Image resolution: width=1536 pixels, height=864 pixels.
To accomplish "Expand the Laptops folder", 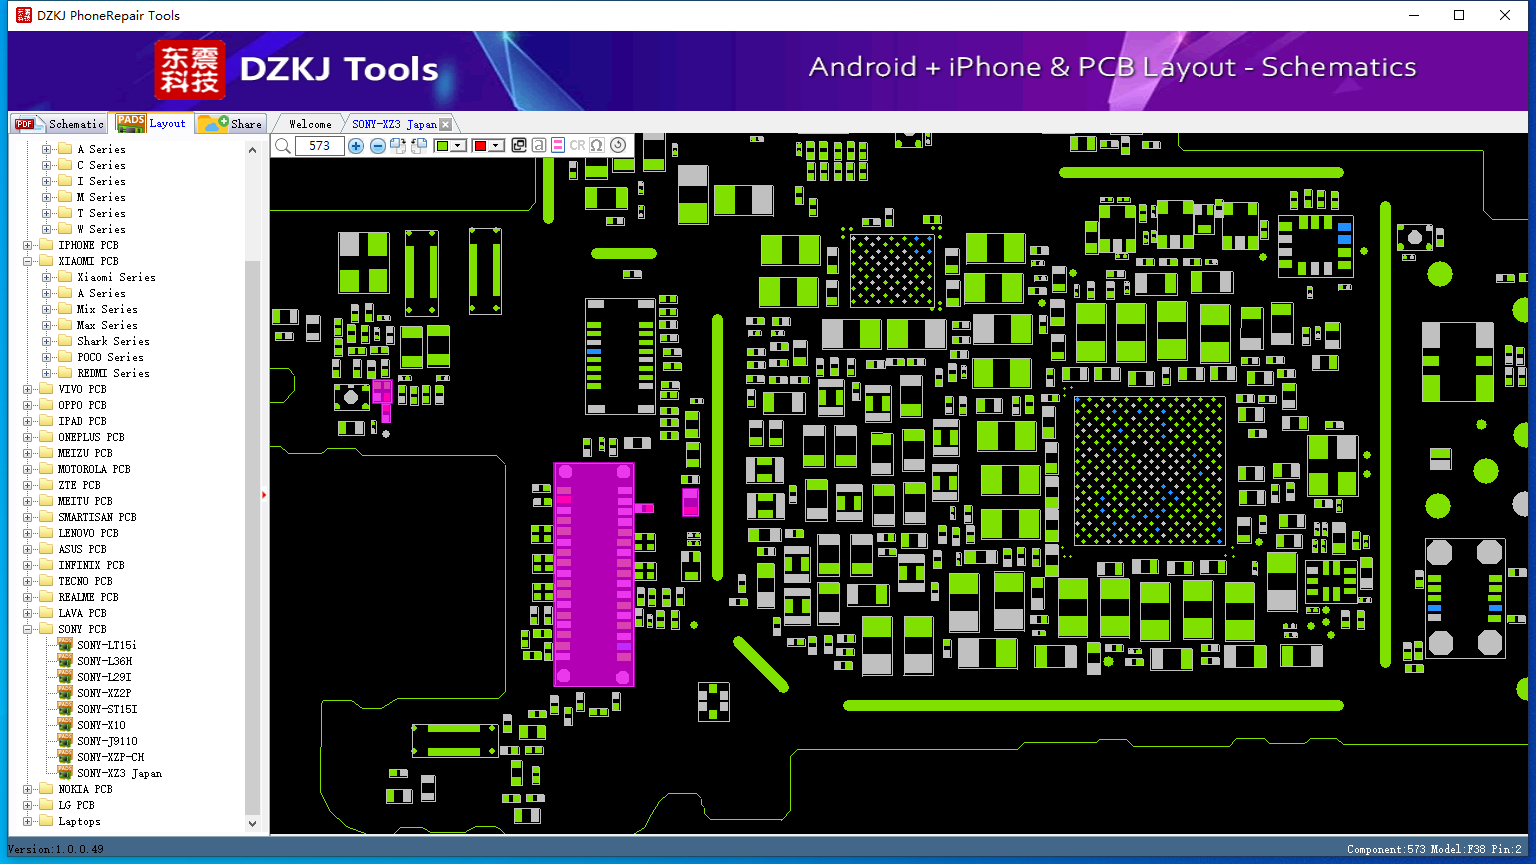I will [x=28, y=821].
